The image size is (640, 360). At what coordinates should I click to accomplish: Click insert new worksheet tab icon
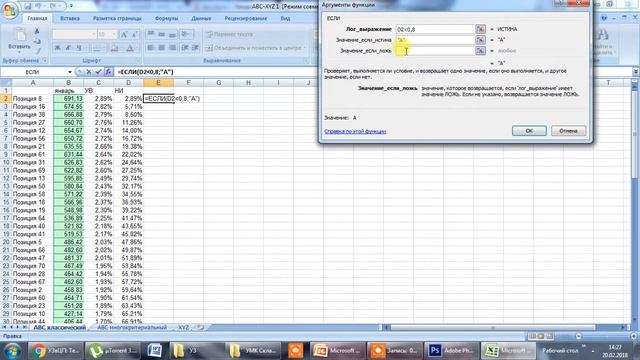tap(200, 327)
